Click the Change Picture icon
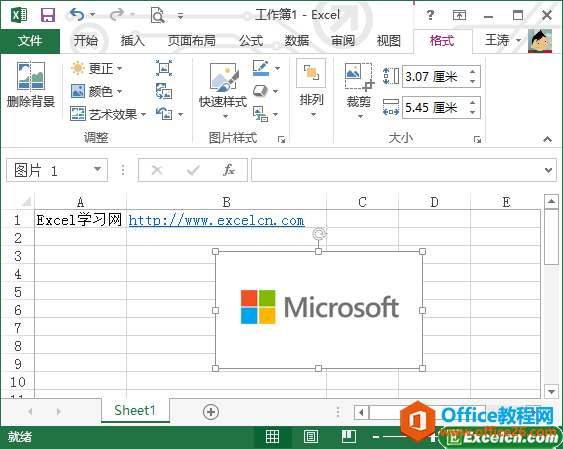Image resolution: width=563 pixels, height=449 pixels. (x=164, y=91)
